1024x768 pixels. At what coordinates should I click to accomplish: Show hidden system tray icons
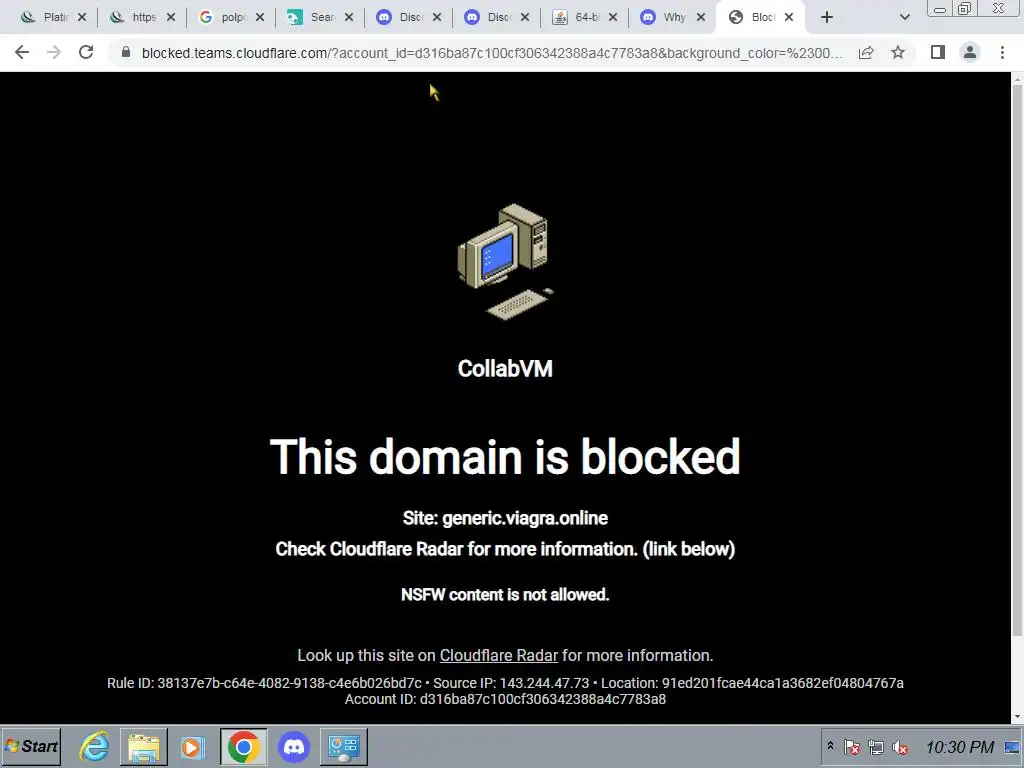[830, 745]
